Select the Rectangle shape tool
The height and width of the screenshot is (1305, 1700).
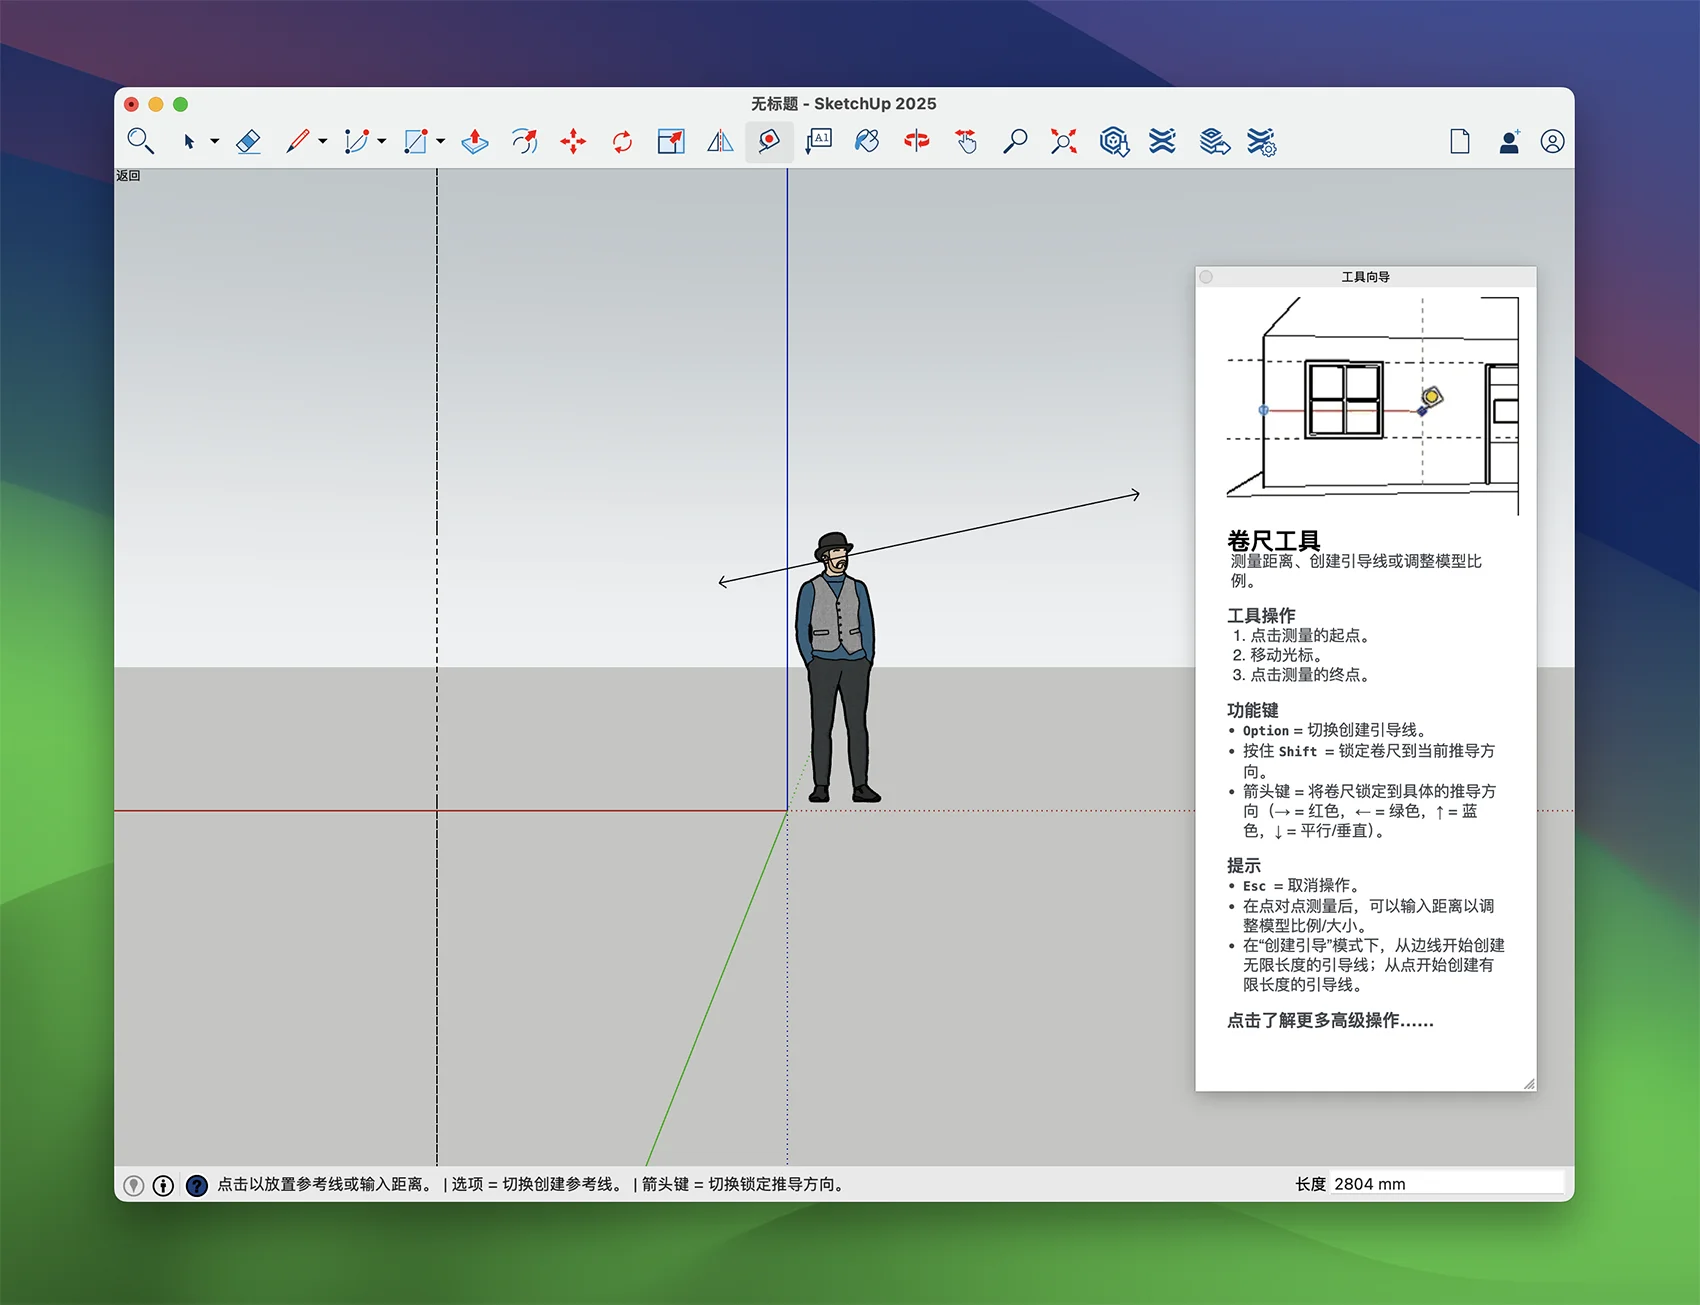pos(415,141)
